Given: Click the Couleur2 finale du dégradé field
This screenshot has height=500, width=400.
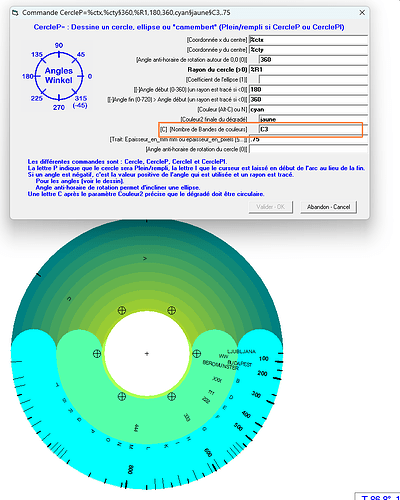Looking at the screenshot, I should (x=313, y=119).
